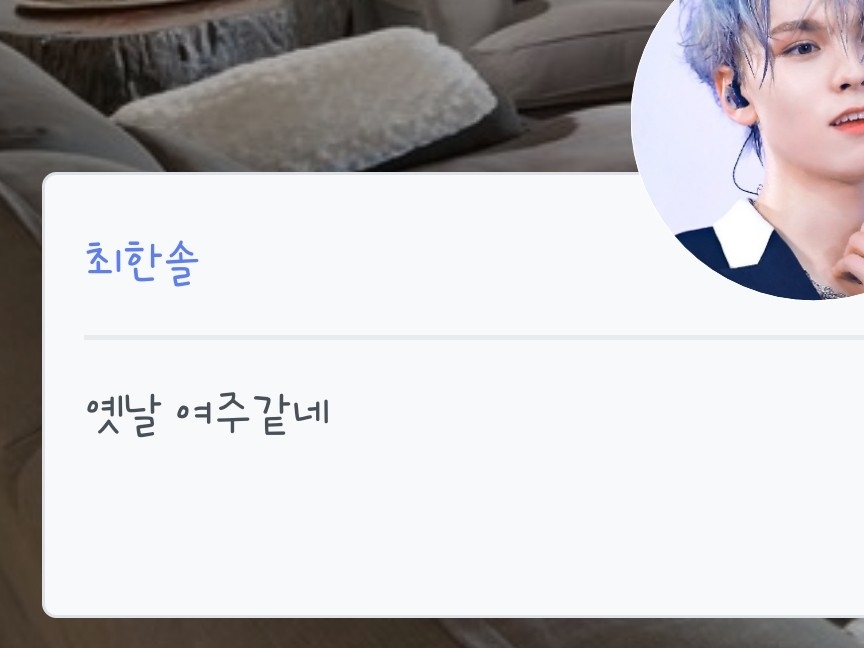Click the divider line under the name
The height and width of the screenshot is (648, 864).
click(x=474, y=337)
